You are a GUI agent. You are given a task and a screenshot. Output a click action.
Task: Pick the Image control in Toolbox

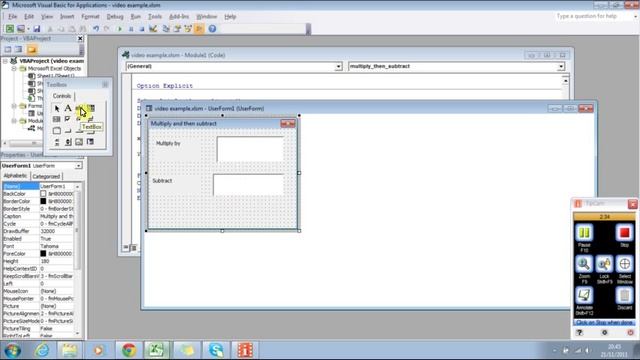79,142
